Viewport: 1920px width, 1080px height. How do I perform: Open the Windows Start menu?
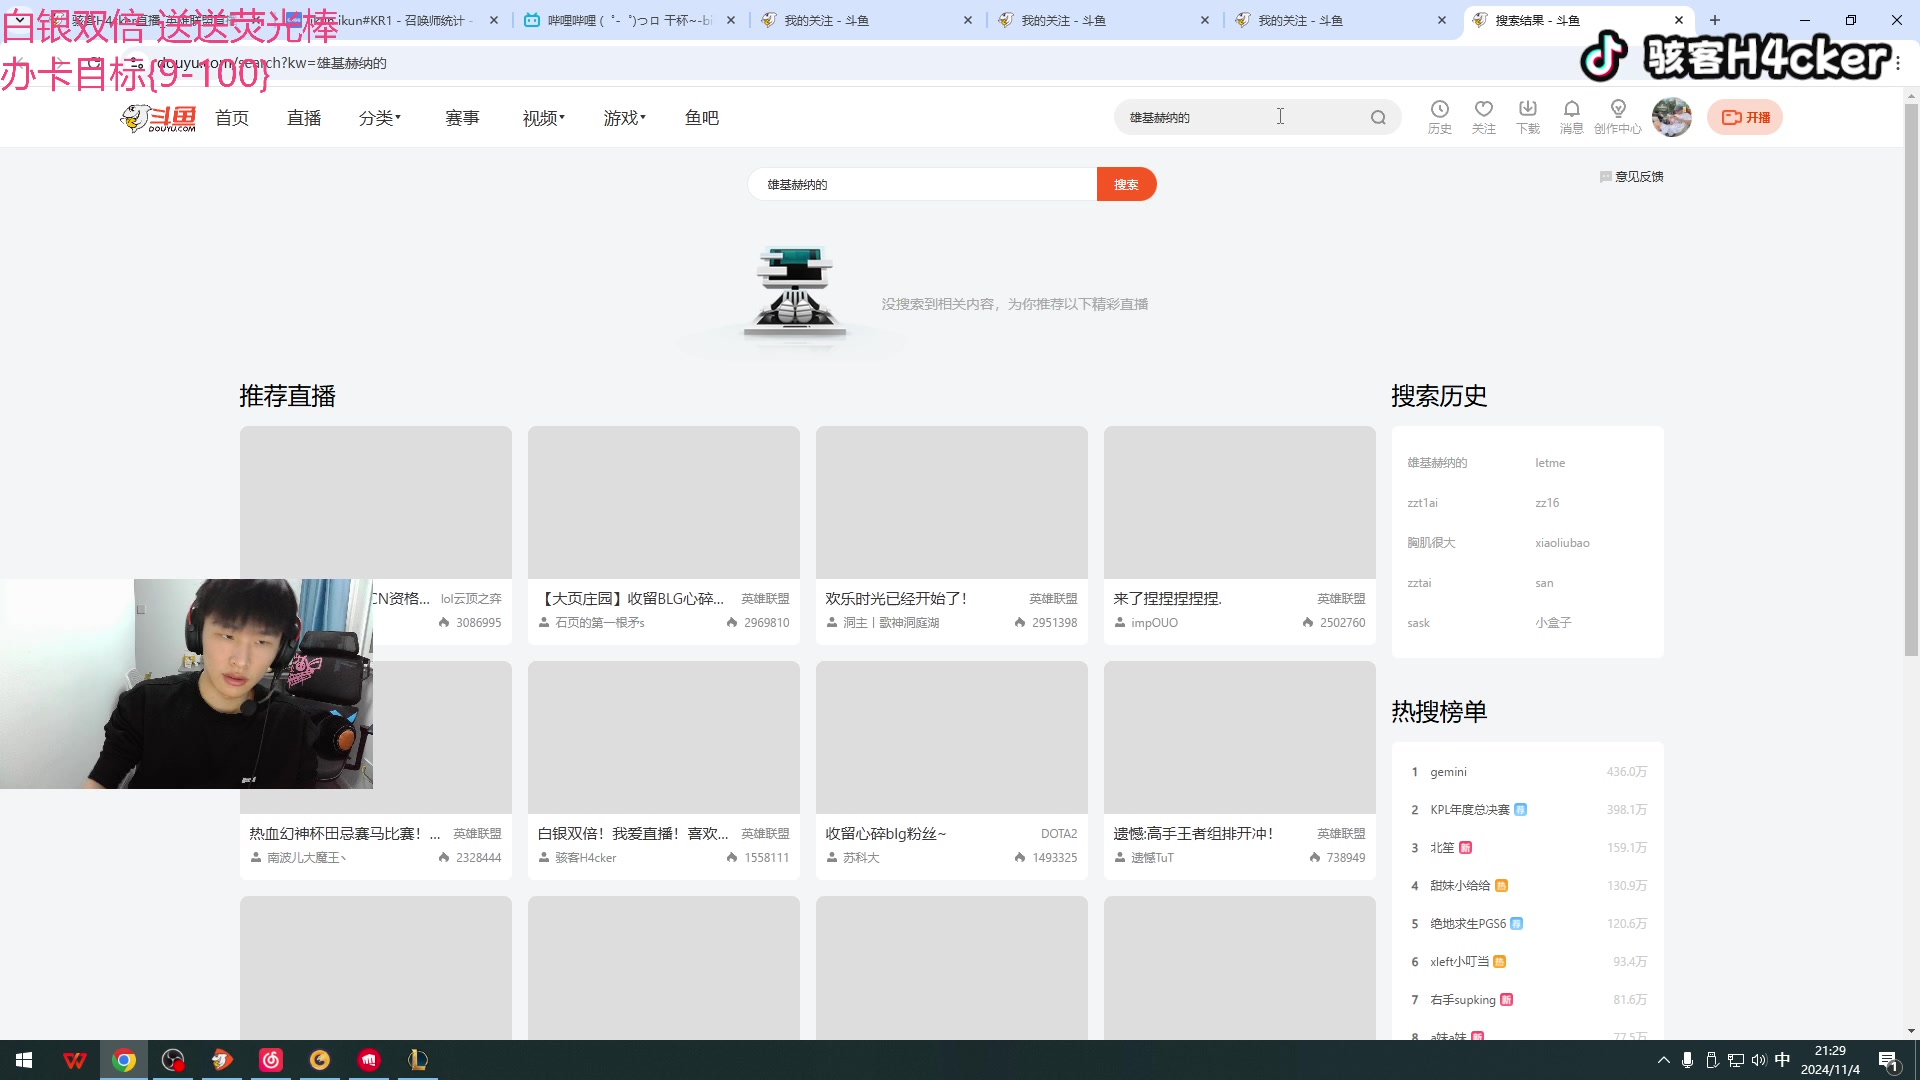click(x=24, y=1060)
